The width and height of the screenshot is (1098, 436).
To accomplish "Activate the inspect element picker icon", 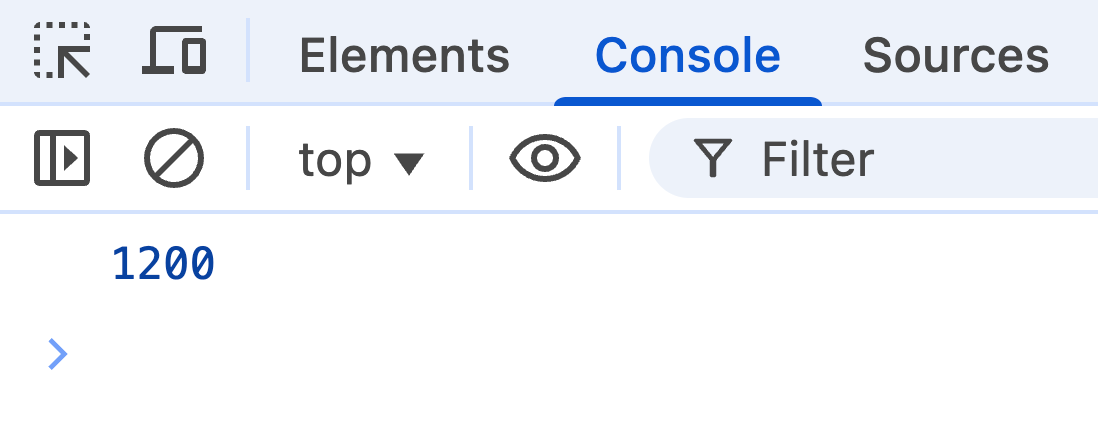I will [62, 51].
